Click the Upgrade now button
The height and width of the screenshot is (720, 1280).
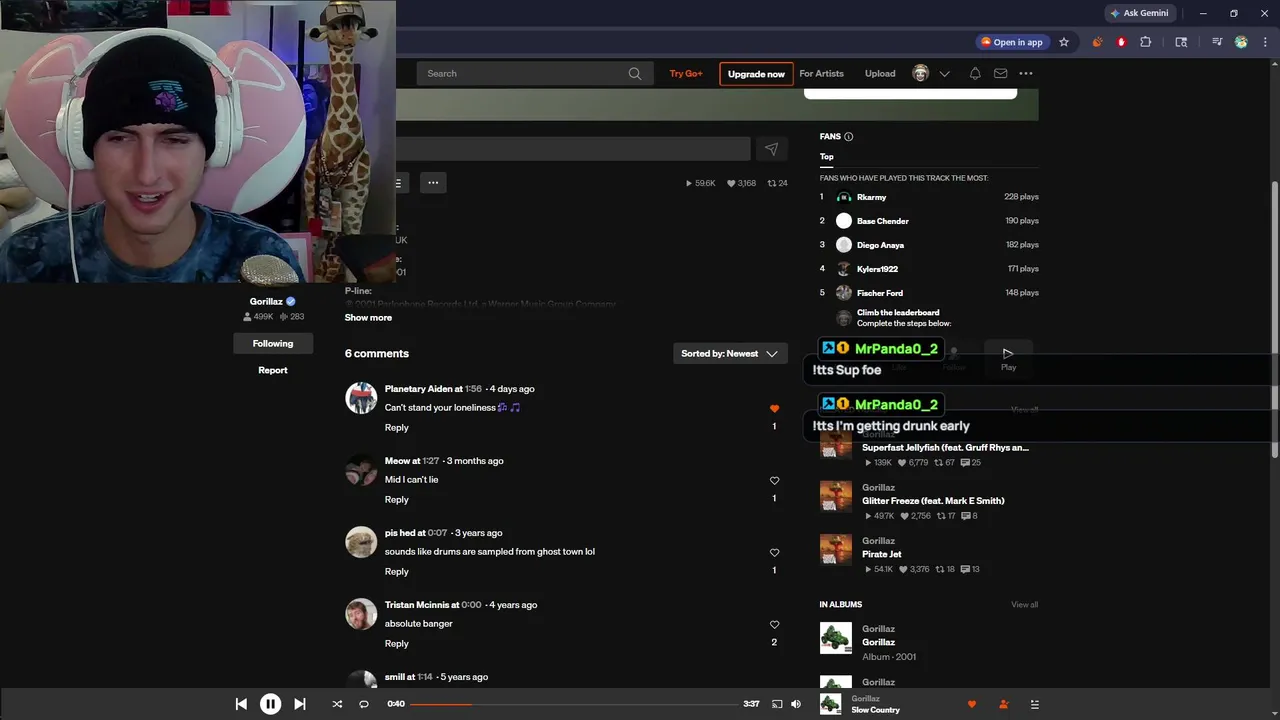756,74
